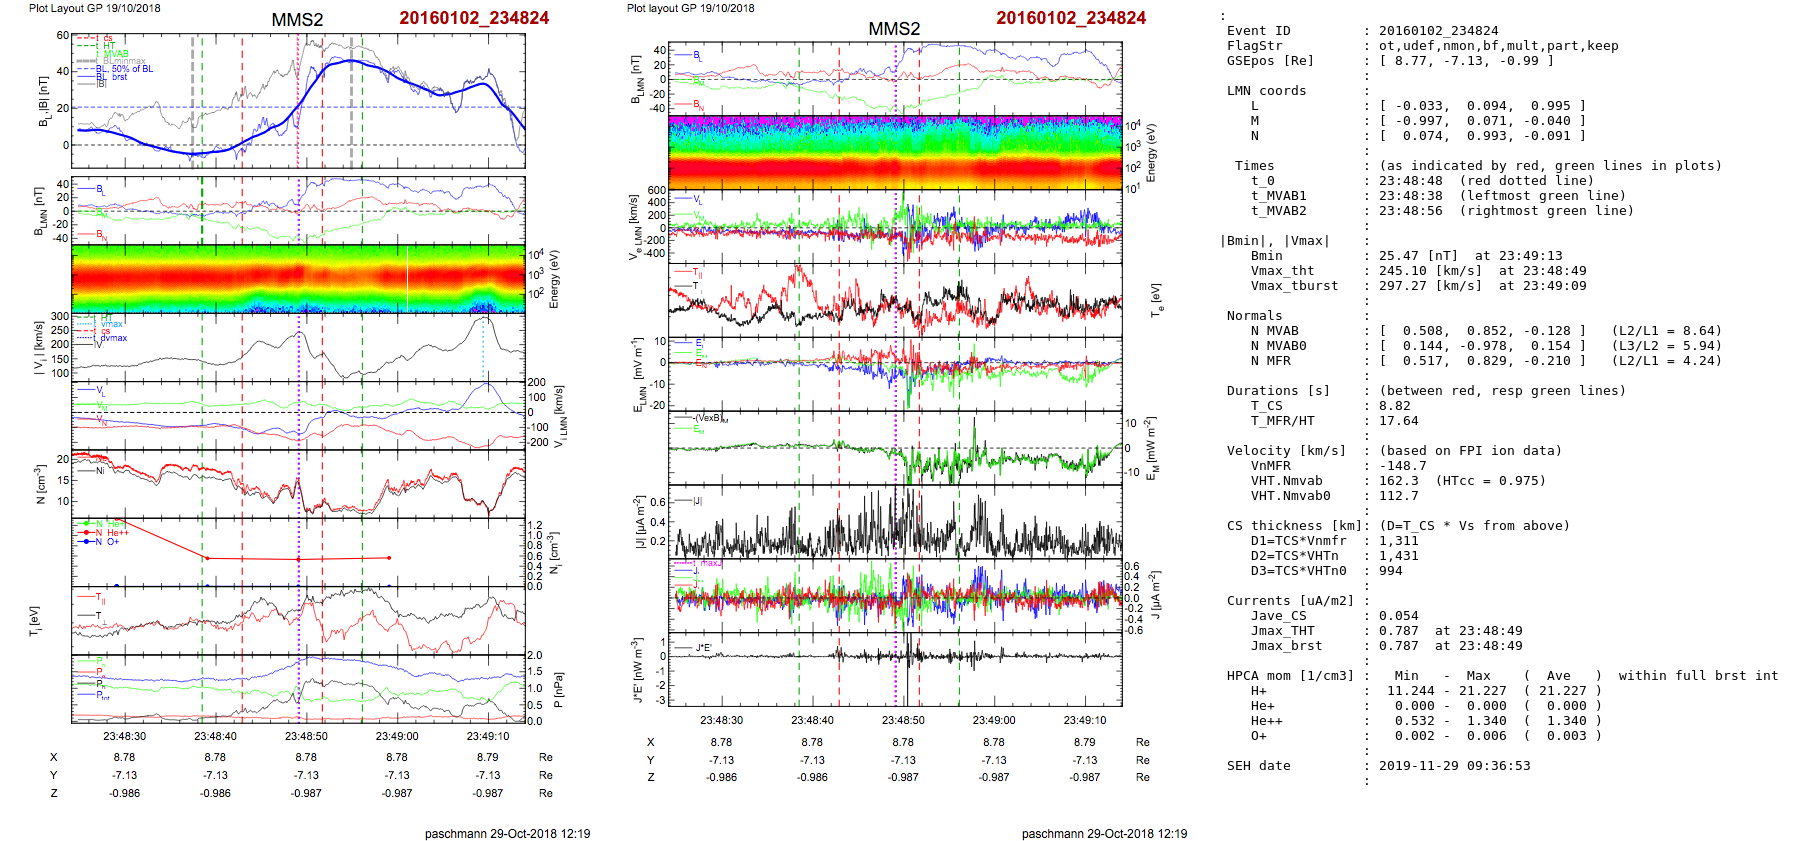
Task: Click the Velocity [km/s] heading
Action: point(1286,451)
